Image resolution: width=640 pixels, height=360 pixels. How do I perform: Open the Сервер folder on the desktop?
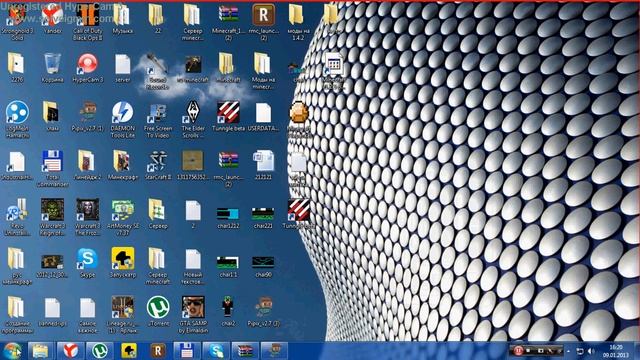coord(158,213)
